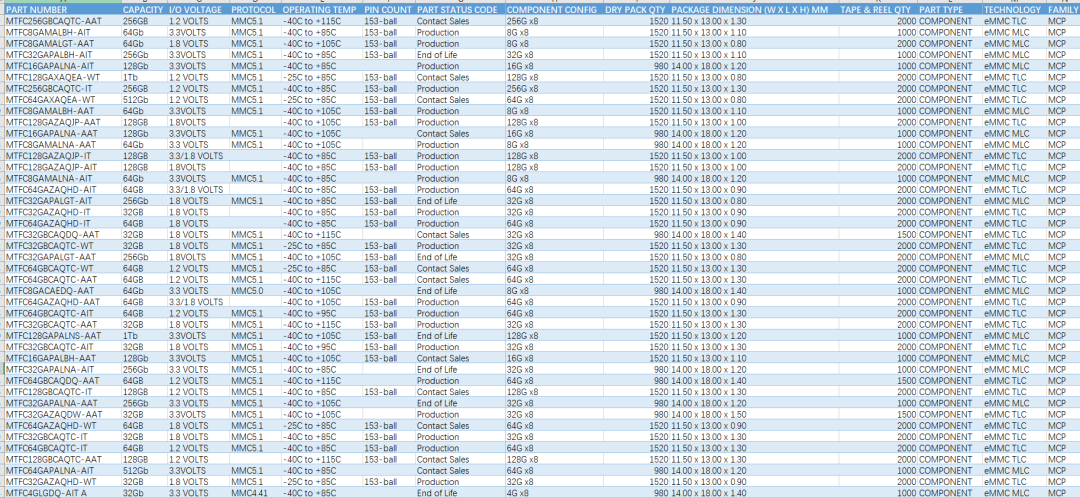Select part number MTFC64GBCAQDQ-AAT

pyautogui.click(x=62, y=380)
